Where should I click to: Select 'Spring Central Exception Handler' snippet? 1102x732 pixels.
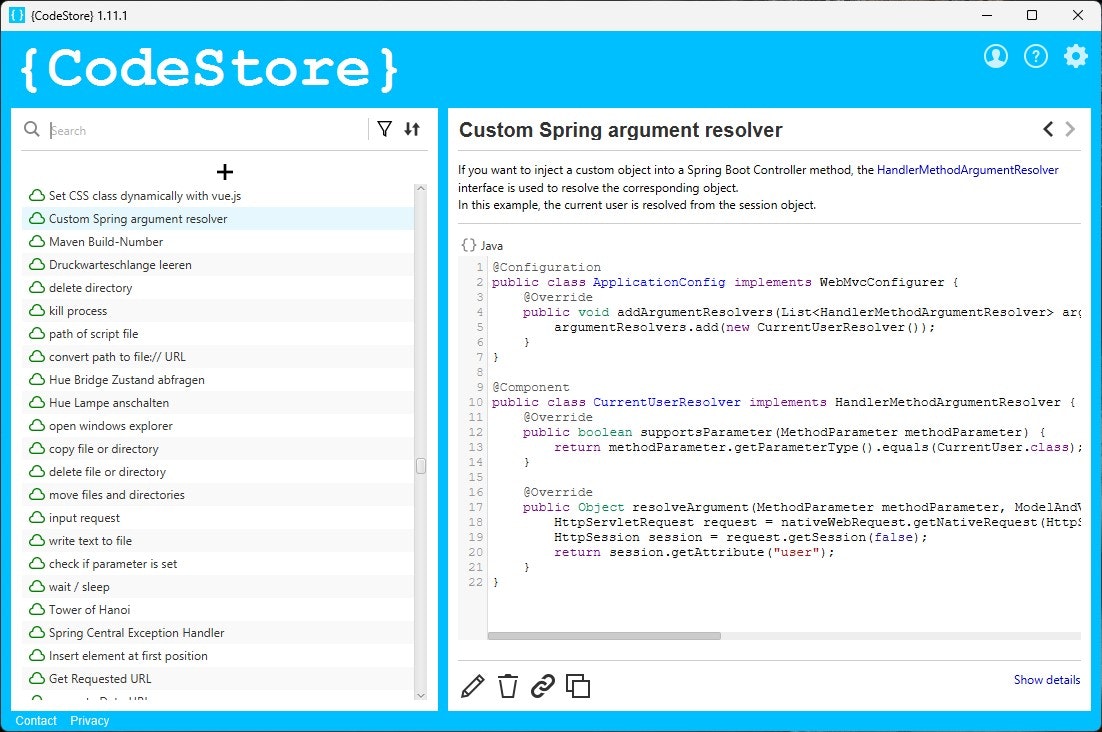pos(218,633)
